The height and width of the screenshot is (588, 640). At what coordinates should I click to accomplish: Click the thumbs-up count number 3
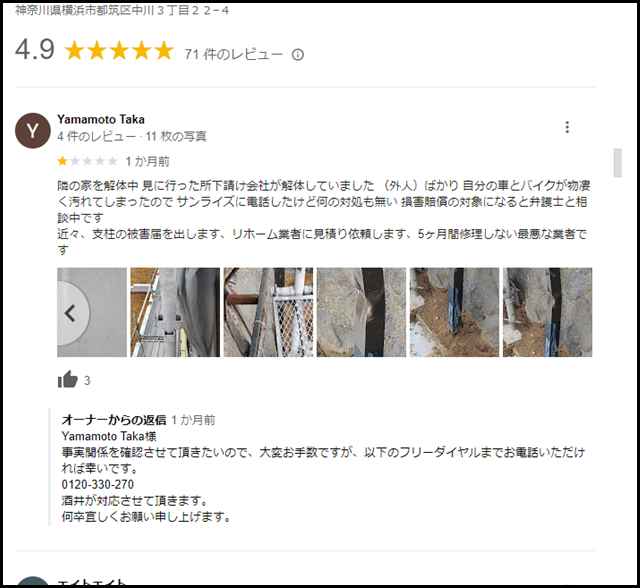tap(87, 381)
